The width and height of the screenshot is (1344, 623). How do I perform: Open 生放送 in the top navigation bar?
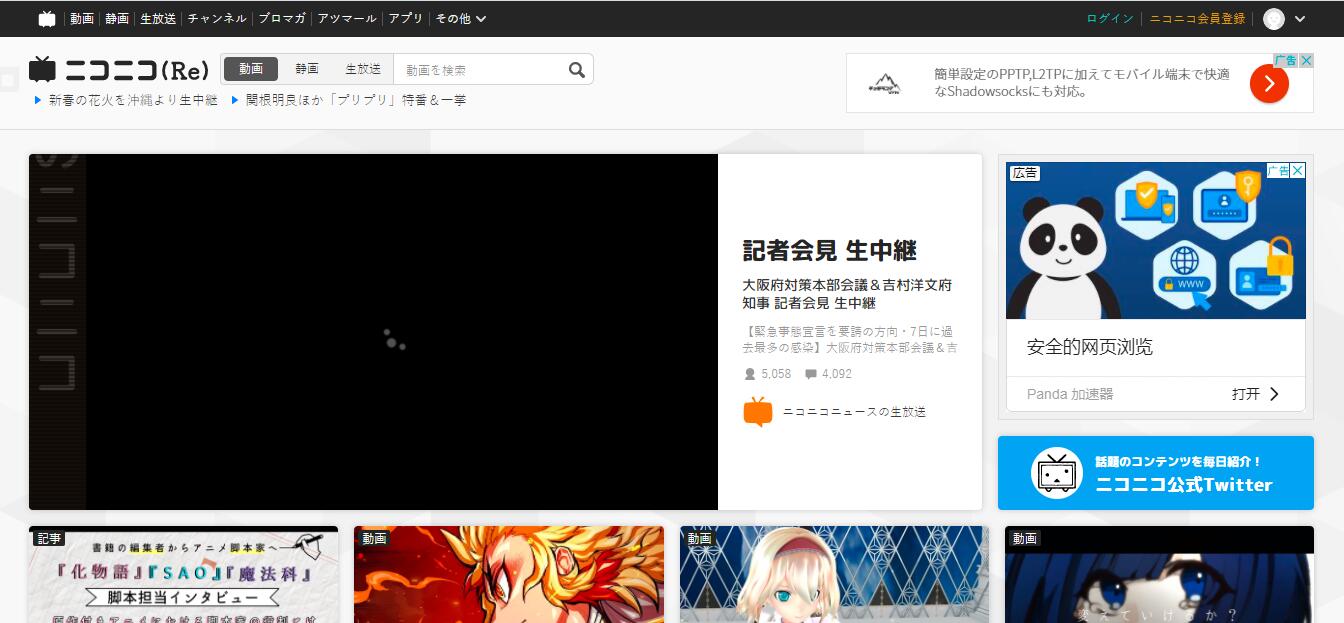(158, 19)
